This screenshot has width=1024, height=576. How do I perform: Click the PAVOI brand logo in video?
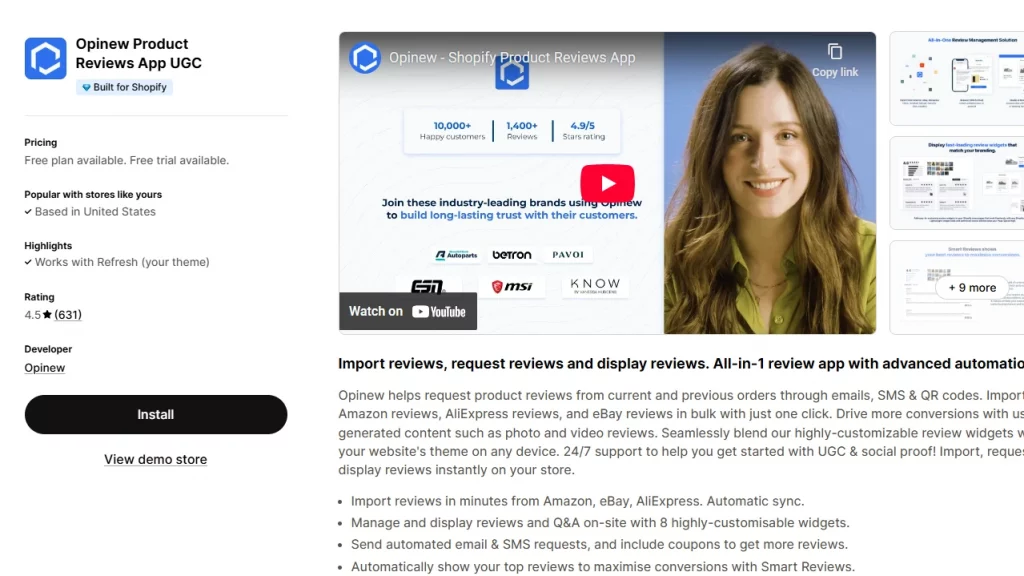pyautogui.click(x=568, y=255)
